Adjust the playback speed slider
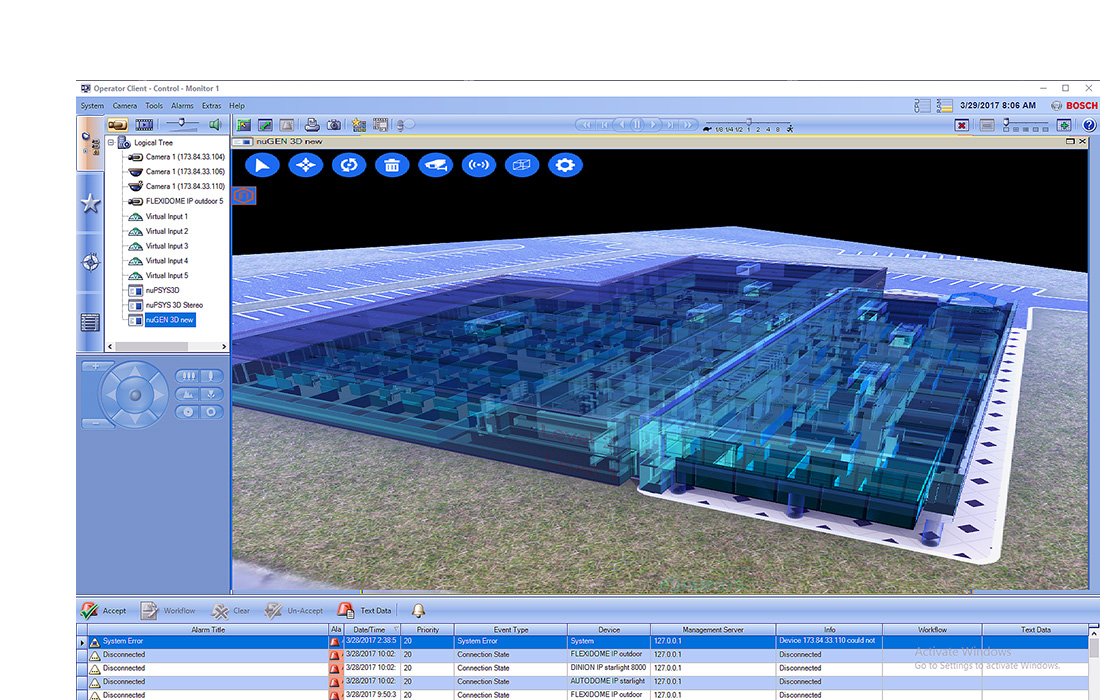This screenshot has width=1100, height=700. tap(749, 124)
